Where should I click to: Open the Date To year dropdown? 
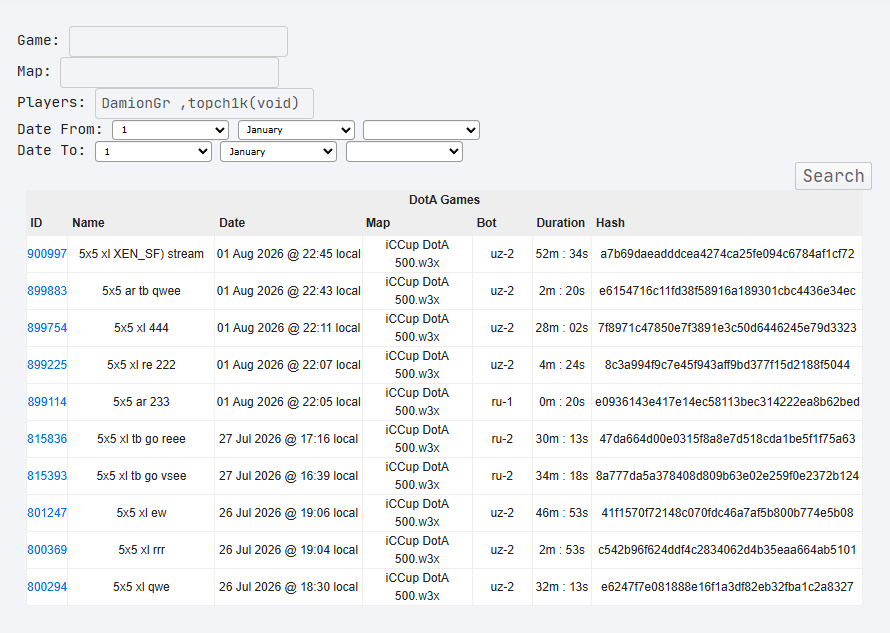click(x=404, y=152)
